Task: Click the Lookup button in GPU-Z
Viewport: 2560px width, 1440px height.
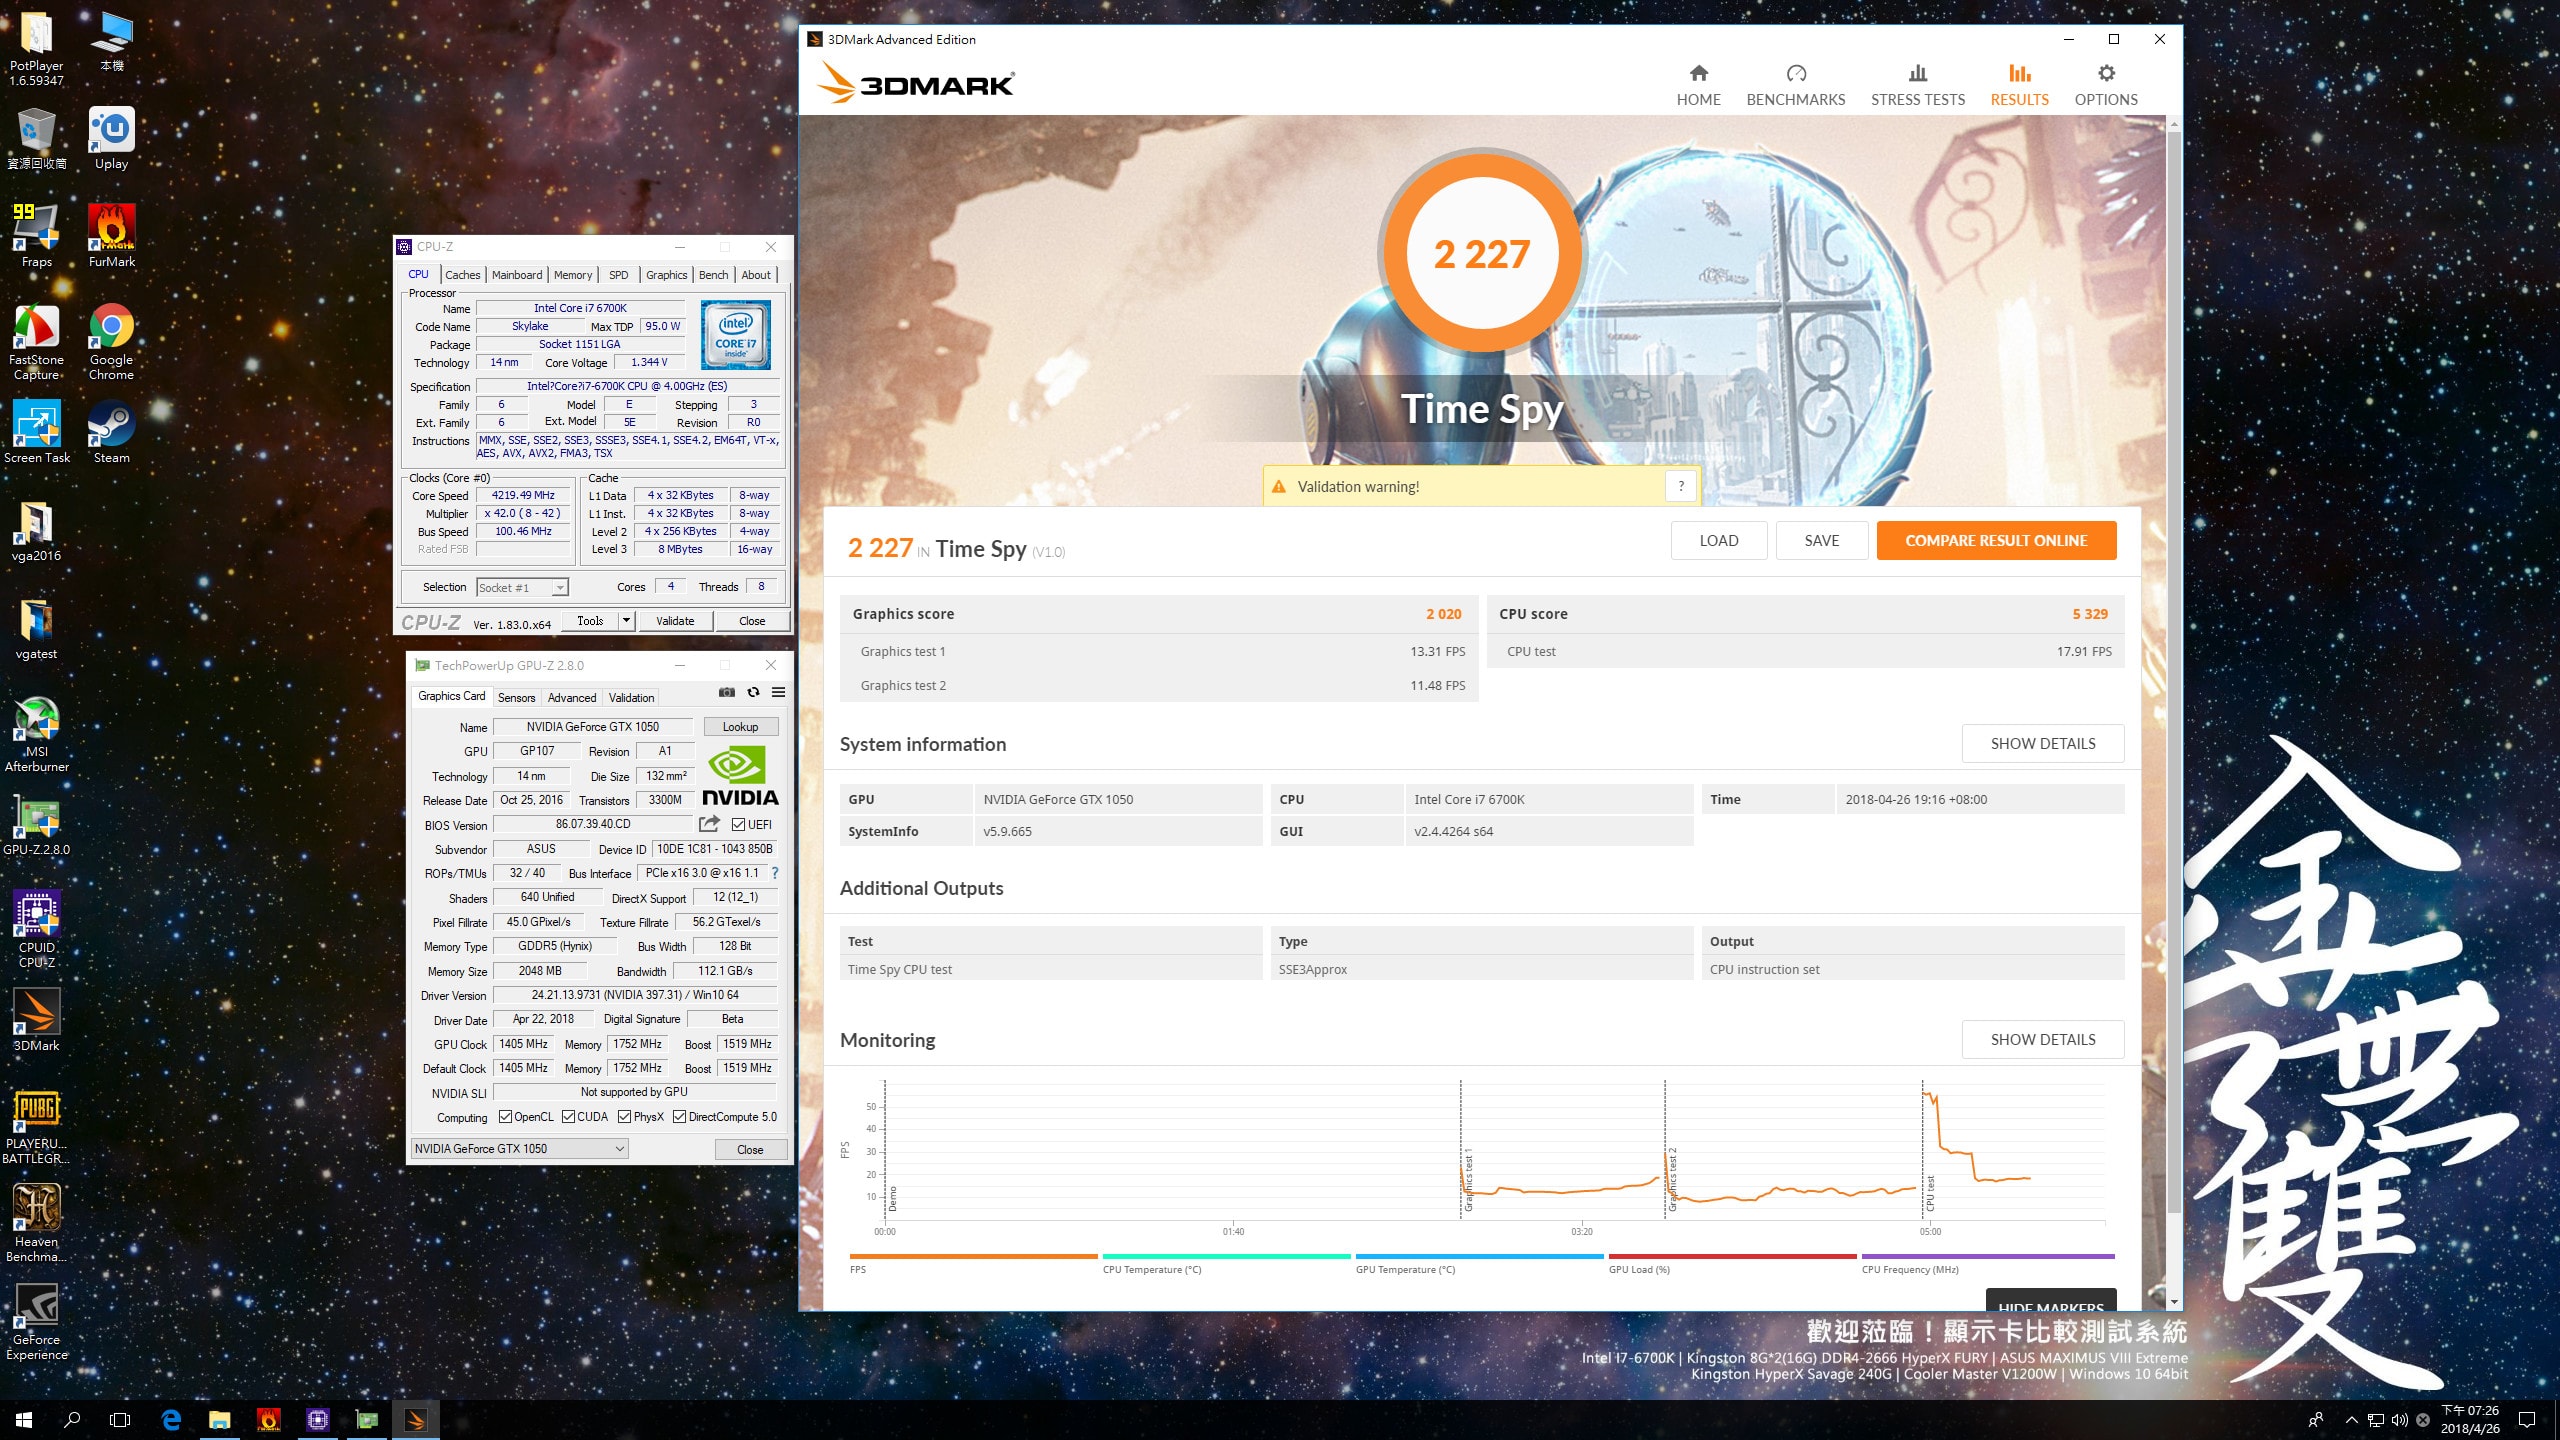Action: [741, 727]
